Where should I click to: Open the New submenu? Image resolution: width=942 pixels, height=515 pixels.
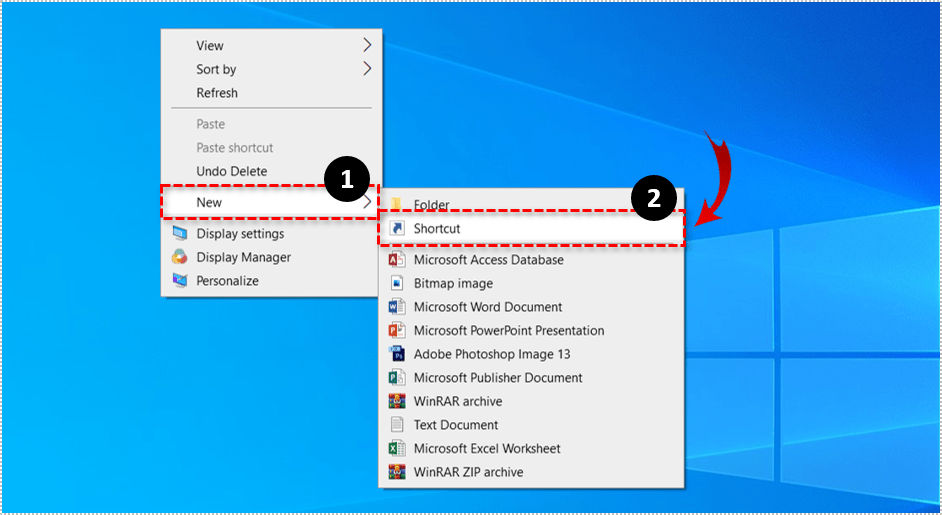[x=209, y=202]
